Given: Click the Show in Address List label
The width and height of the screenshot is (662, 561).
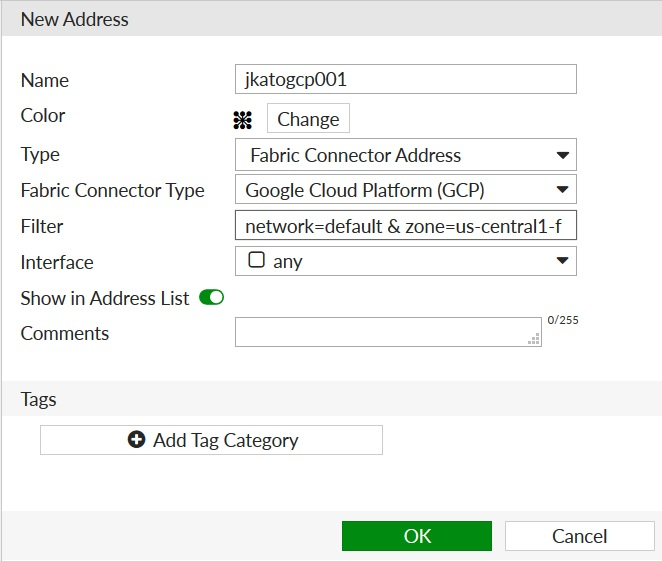Looking at the screenshot, I should pos(105,298).
